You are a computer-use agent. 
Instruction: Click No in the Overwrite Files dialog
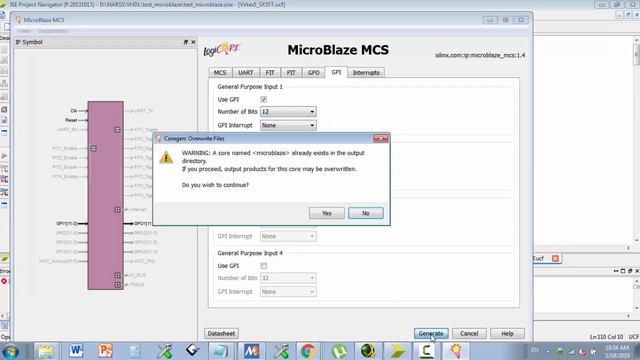coord(365,213)
